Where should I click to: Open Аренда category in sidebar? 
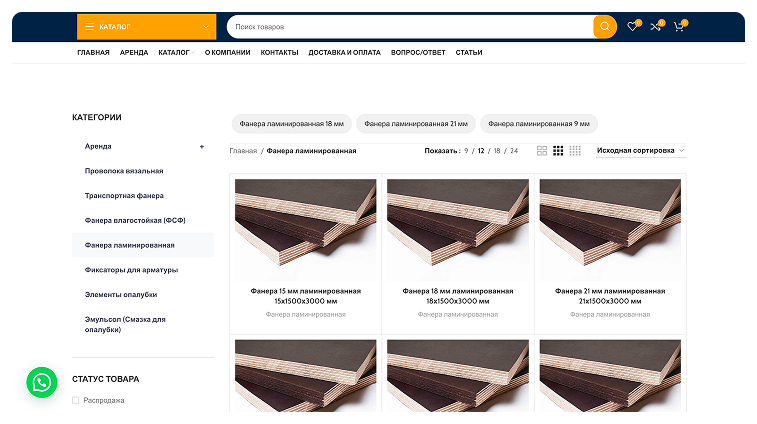pos(98,146)
